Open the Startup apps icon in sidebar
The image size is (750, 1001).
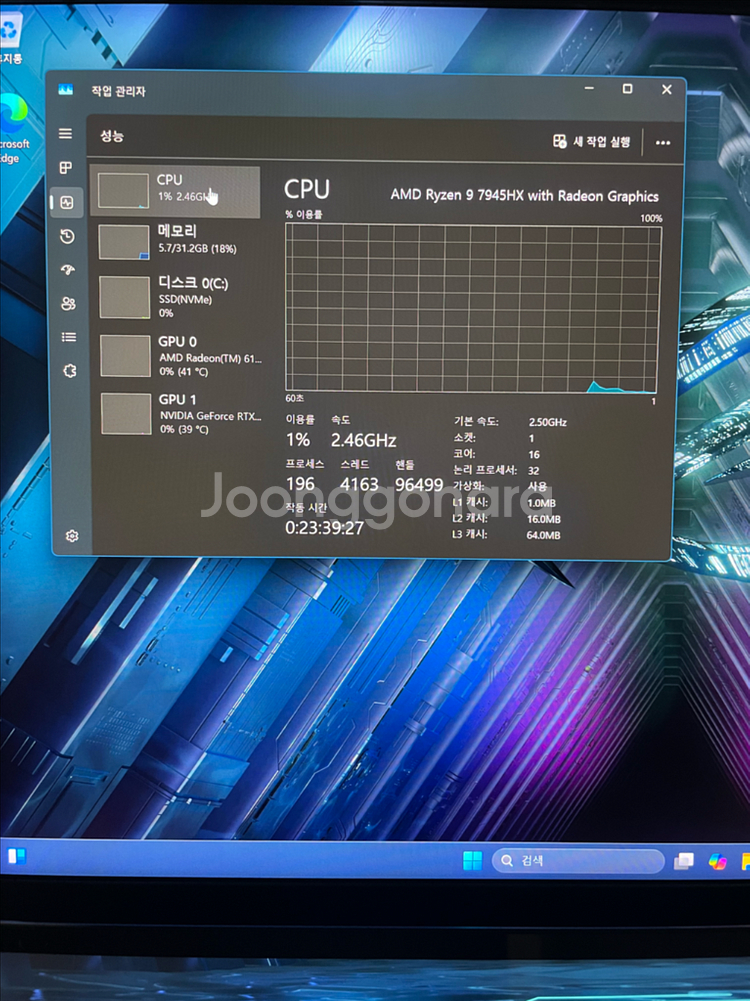click(68, 270)
